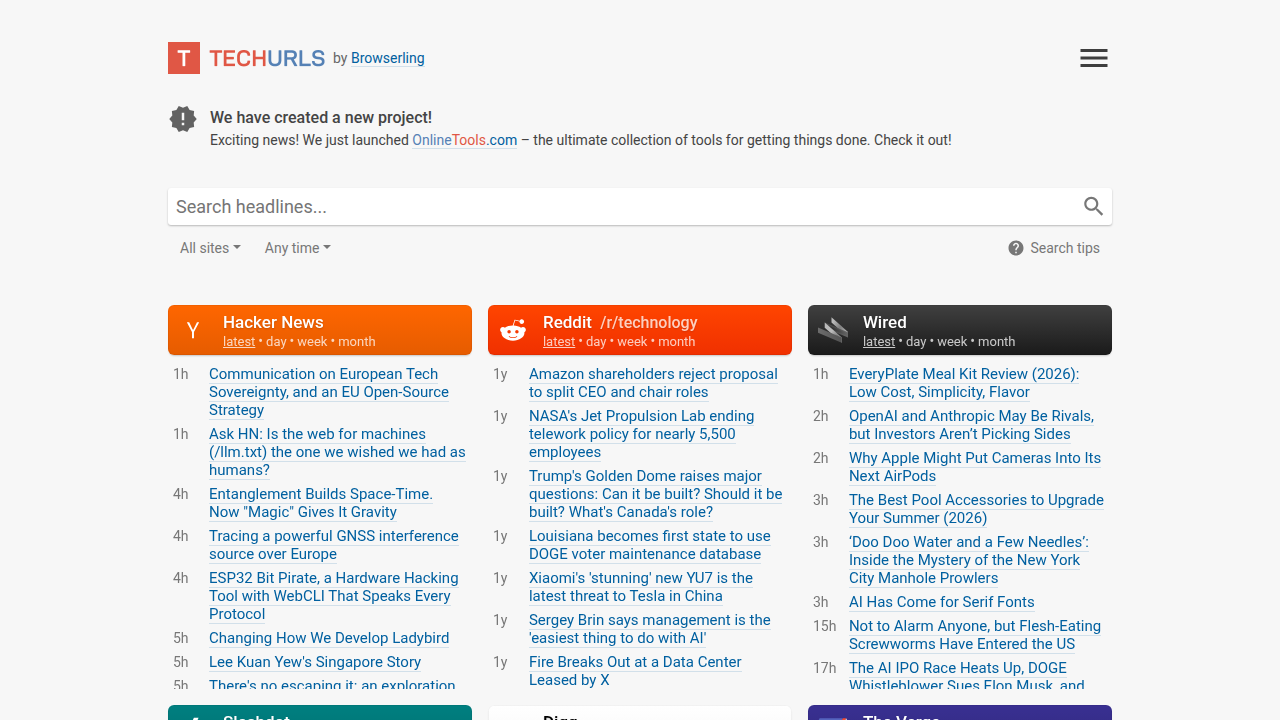
Task: Open the OnlineTools.com link
Action: coord(465,140)
